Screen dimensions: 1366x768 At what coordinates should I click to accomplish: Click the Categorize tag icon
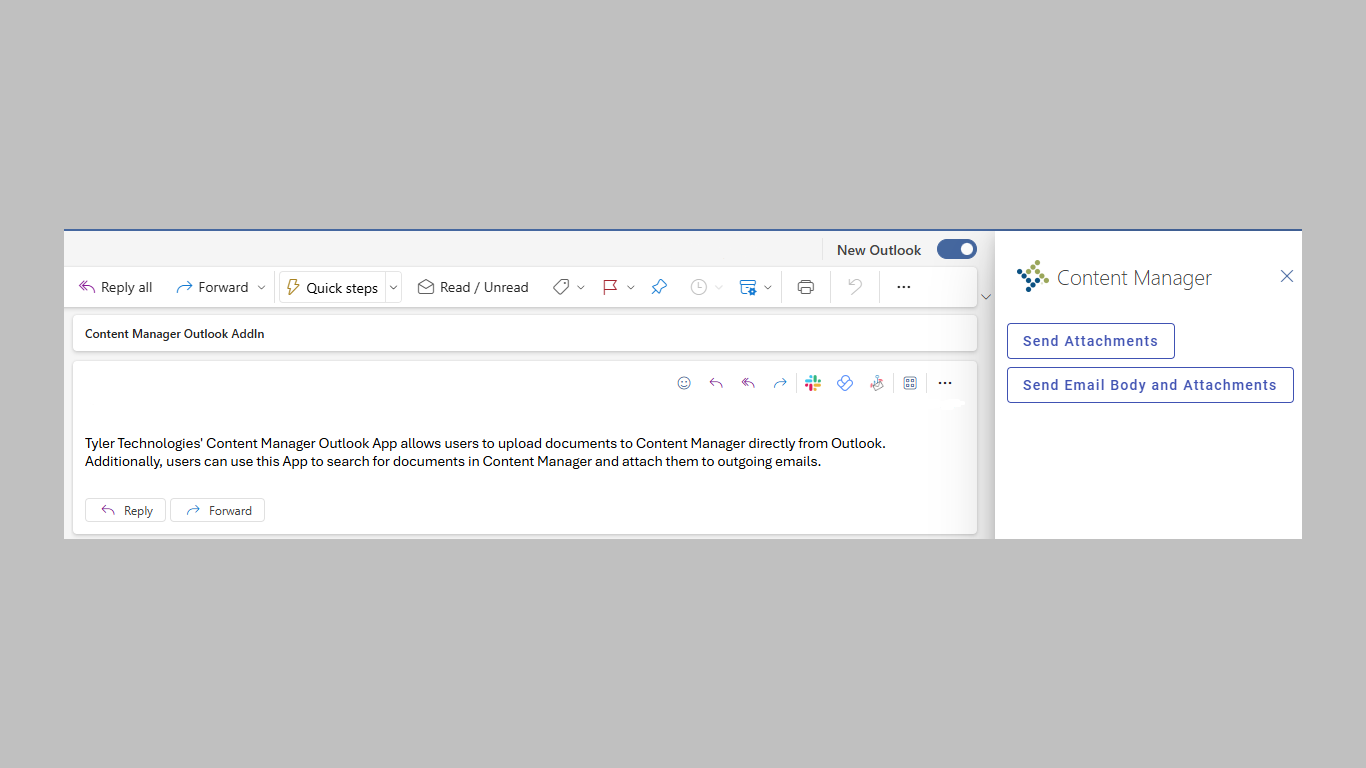pos(561,287)
